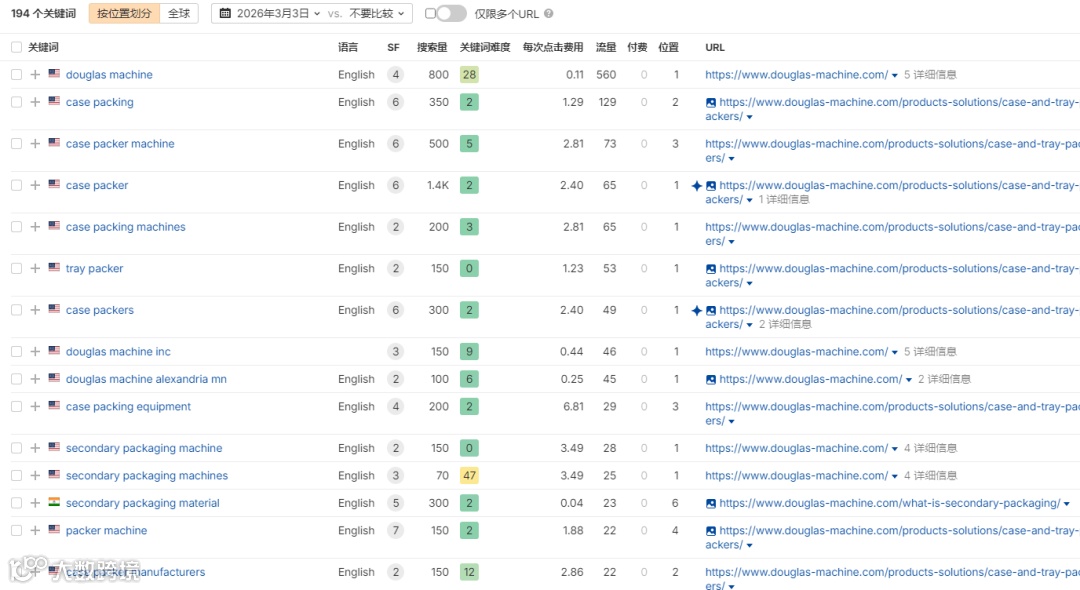
Task: Click search volume 1.4K for case packer
Action: coord(437,185)
